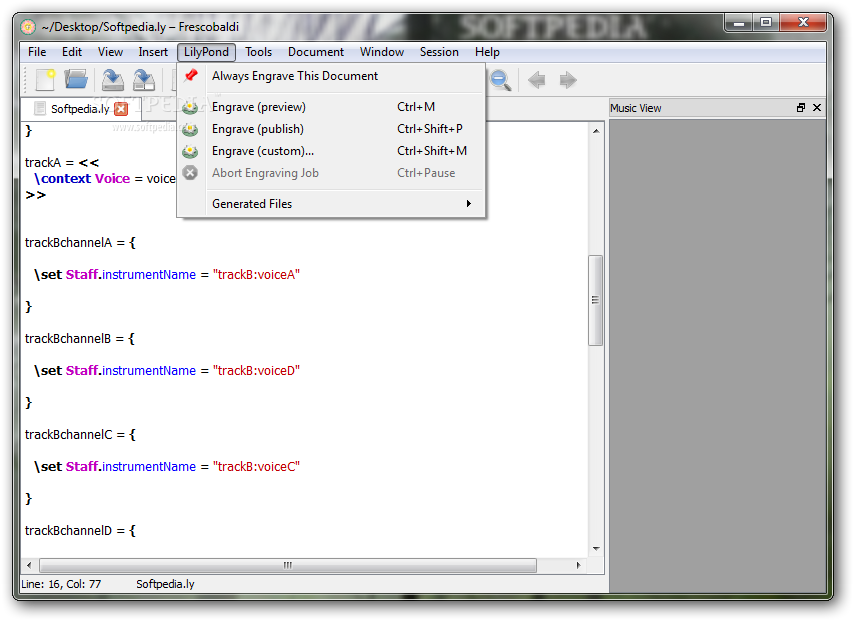The width and height of the screenshot is (854, 621).
Task: Click the vertical scrollbar up arrow
Action: 596,131
